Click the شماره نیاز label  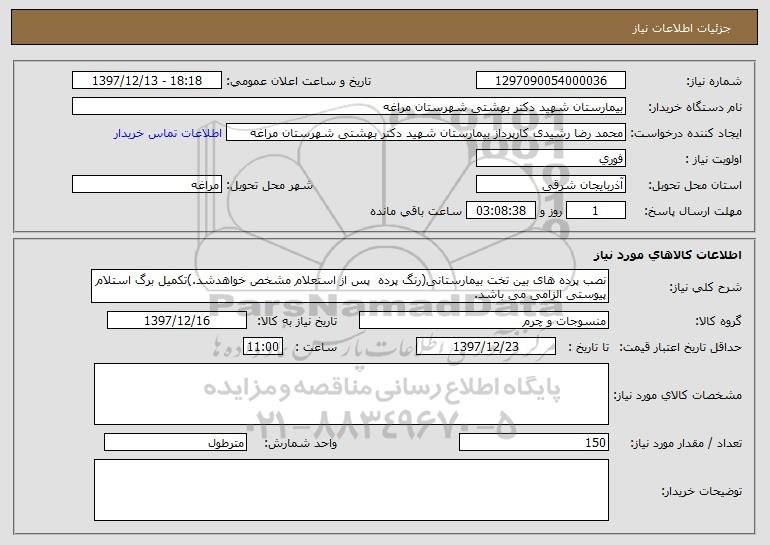714,81
